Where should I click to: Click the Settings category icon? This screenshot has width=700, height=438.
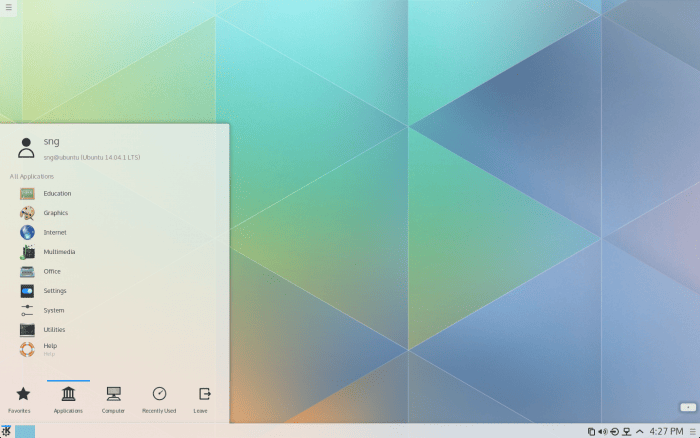(27, 291)
